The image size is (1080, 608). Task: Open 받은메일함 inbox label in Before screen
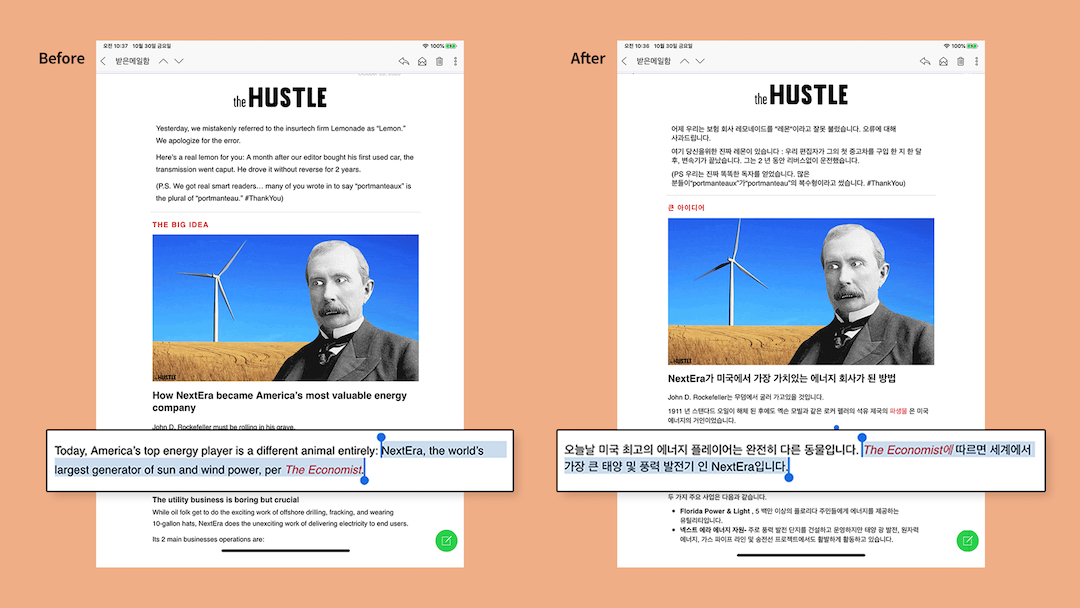pos(132,61)
